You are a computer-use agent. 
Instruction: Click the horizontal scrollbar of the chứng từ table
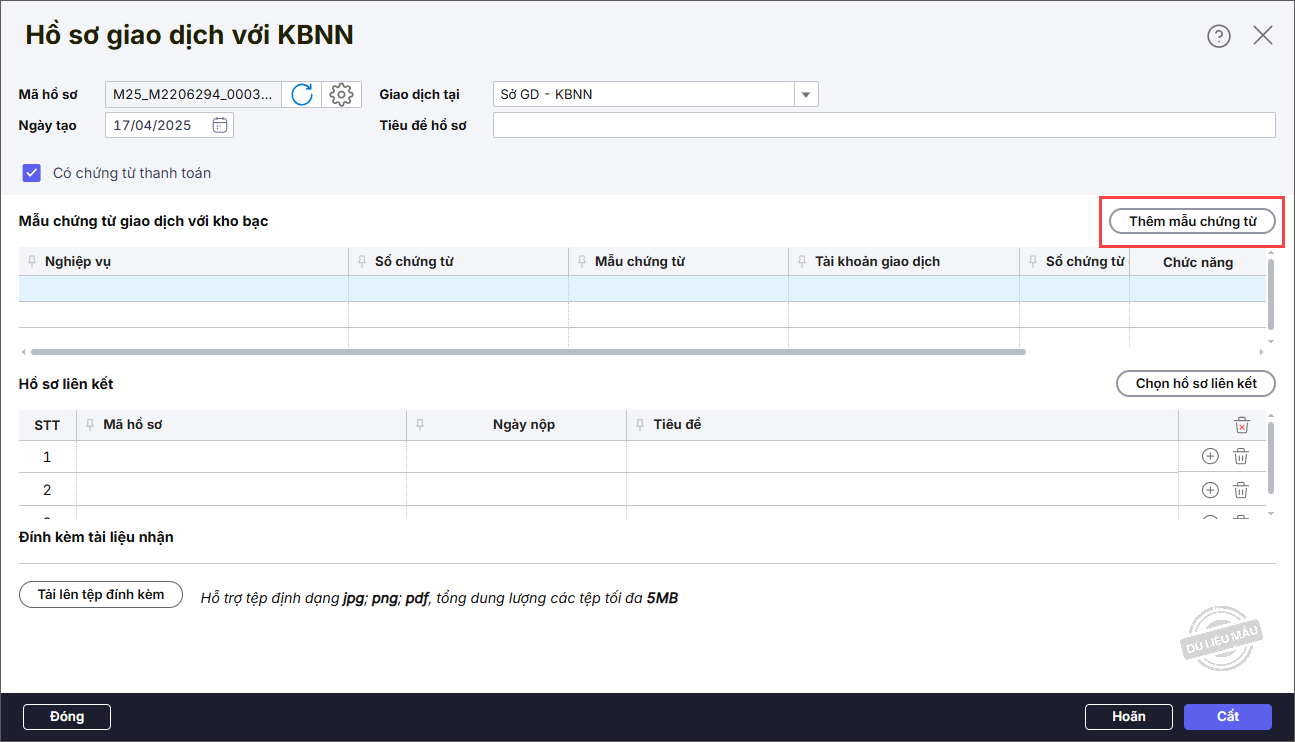pyautogui.click(x=528, y=352)
